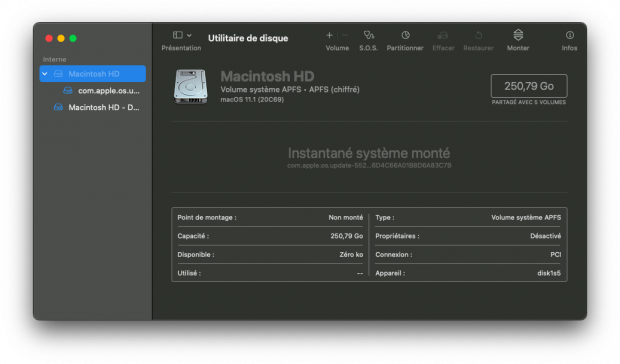Open the Partitionner pie icon

(405, 35)
